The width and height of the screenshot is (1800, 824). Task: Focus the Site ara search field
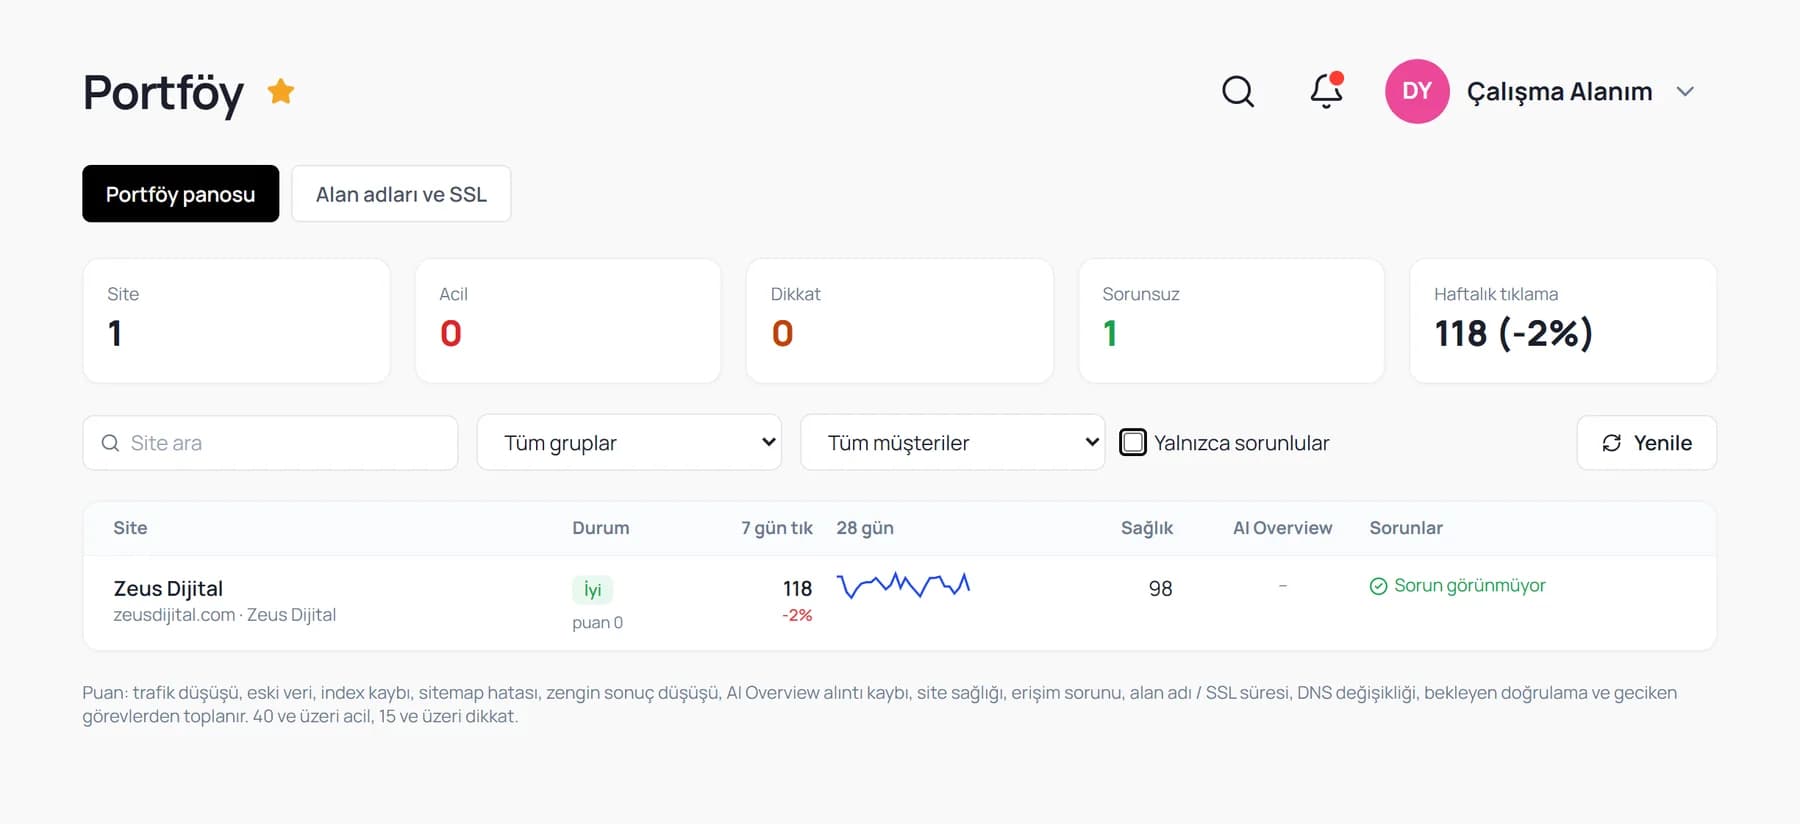(x=270, y=443)
